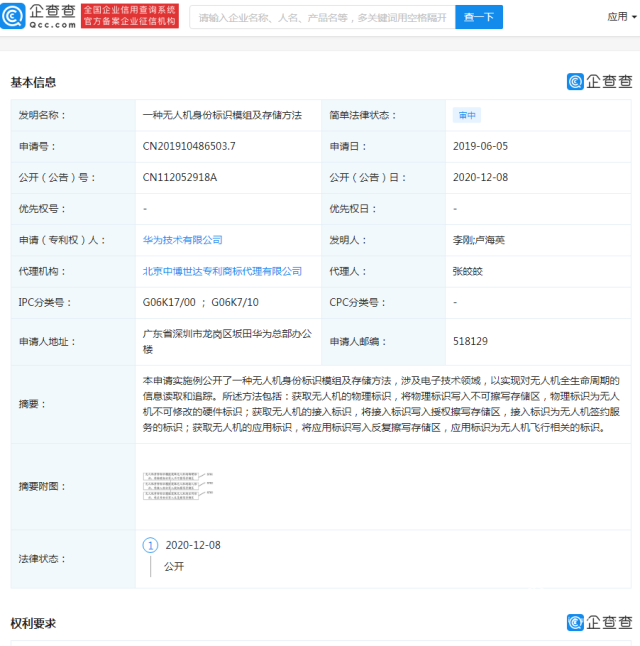This screenshot has width=640, height=646.
Task: Select publication number CN112052918A
Action: point(180,178)
